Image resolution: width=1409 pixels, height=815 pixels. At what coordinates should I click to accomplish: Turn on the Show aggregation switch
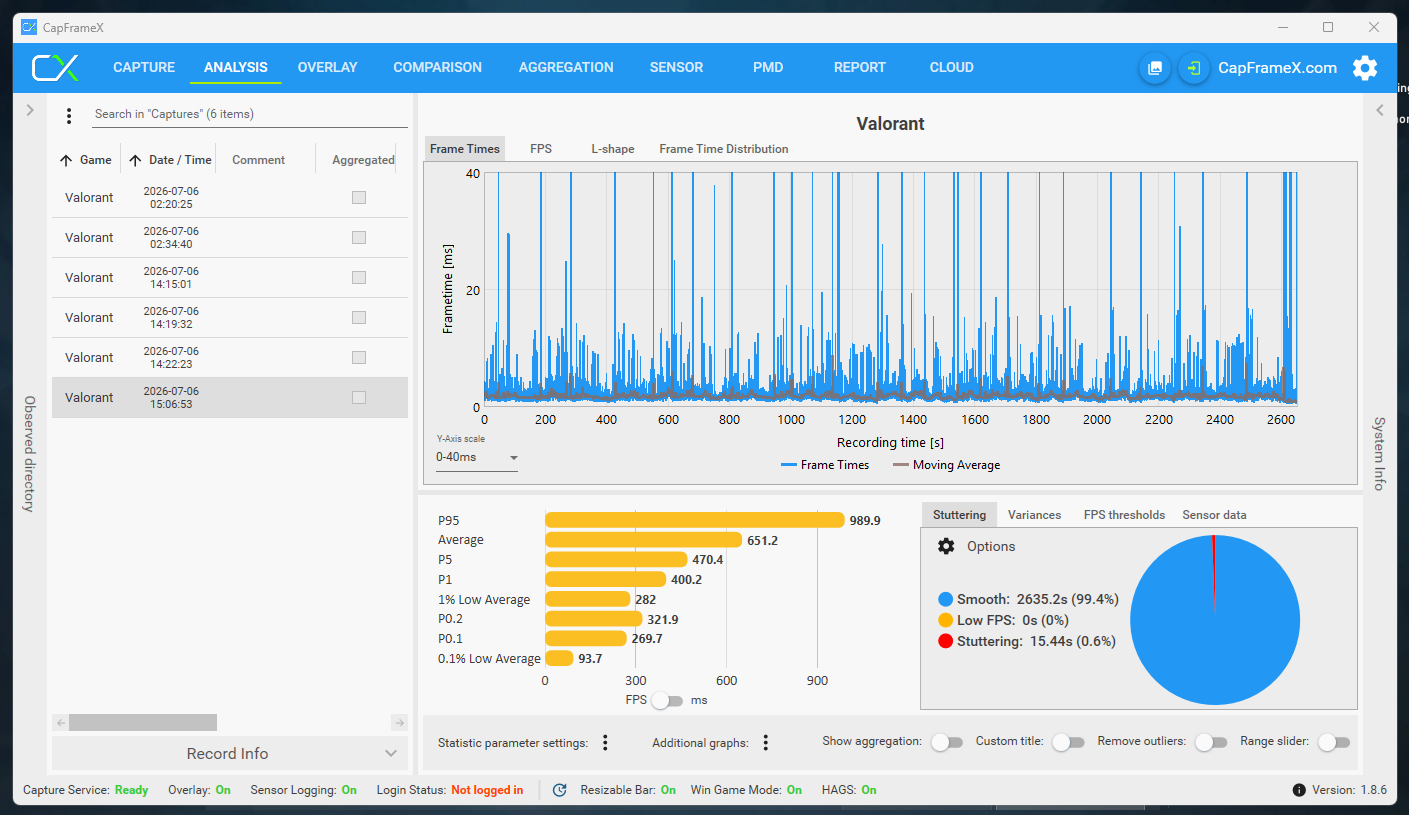[946, 742]
